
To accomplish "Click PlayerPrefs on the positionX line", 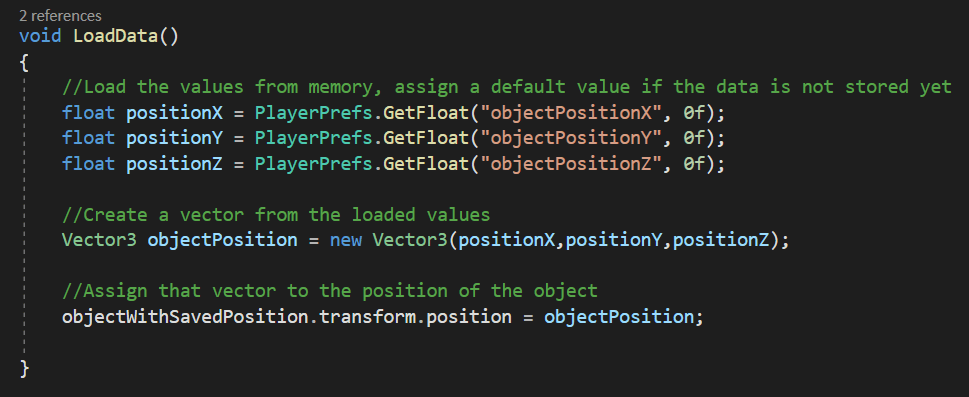I will click(313, 113).
